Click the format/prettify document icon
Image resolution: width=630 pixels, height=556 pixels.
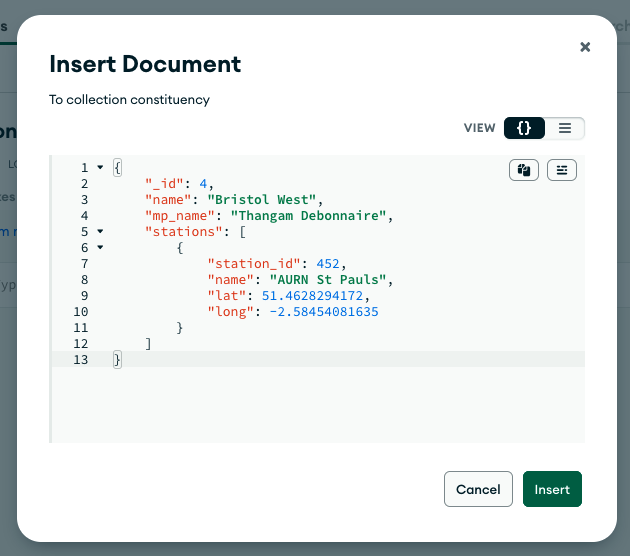562,170
